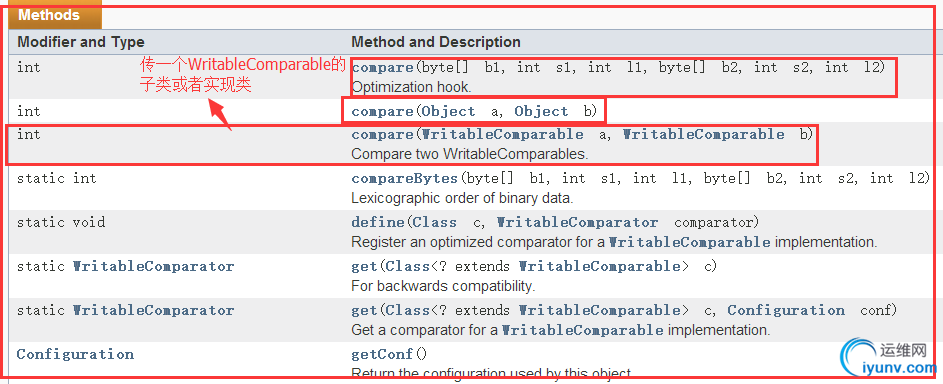Select the Methods tab
Image resolution: width=943 pixels, height=384 pixels.
[x=51, y=15]
